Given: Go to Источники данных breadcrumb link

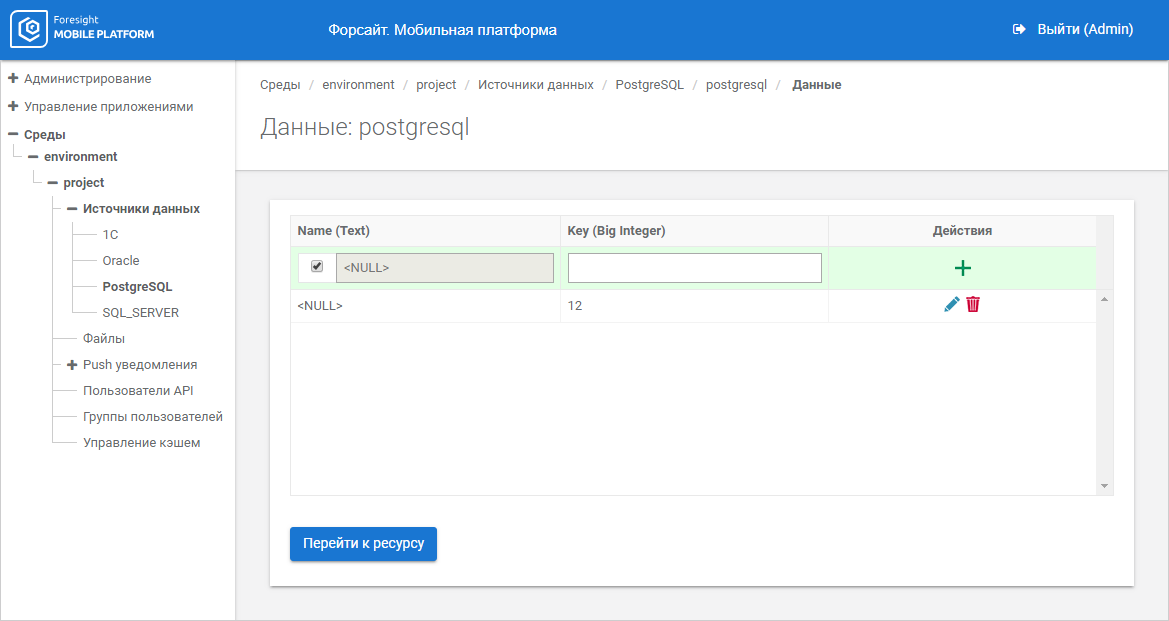Looking at the screenshot, I should 535,85.
